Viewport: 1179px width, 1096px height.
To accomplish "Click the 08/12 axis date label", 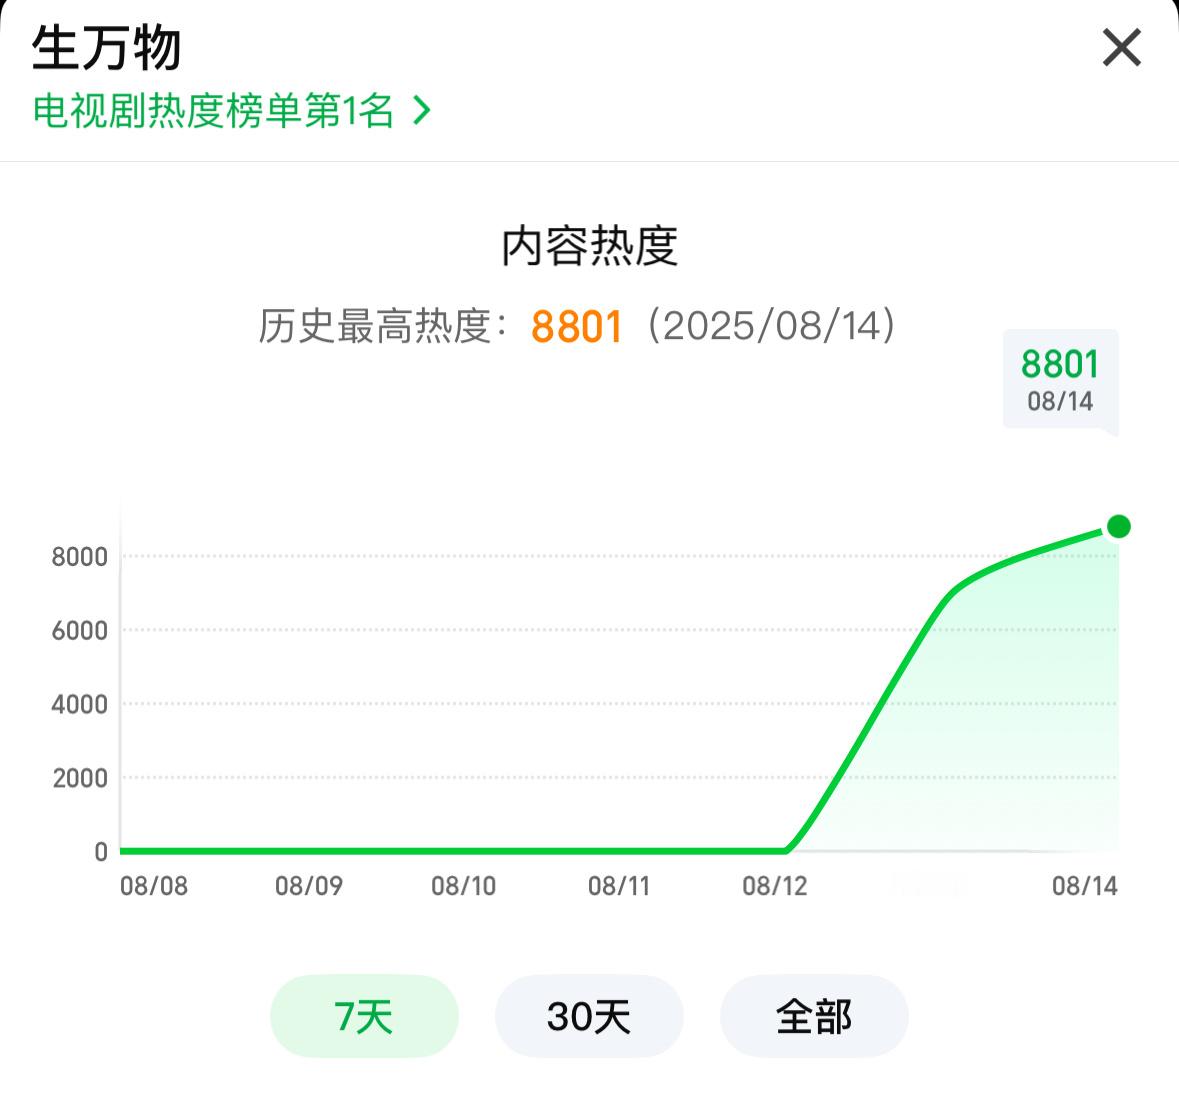I will point(775,886).
